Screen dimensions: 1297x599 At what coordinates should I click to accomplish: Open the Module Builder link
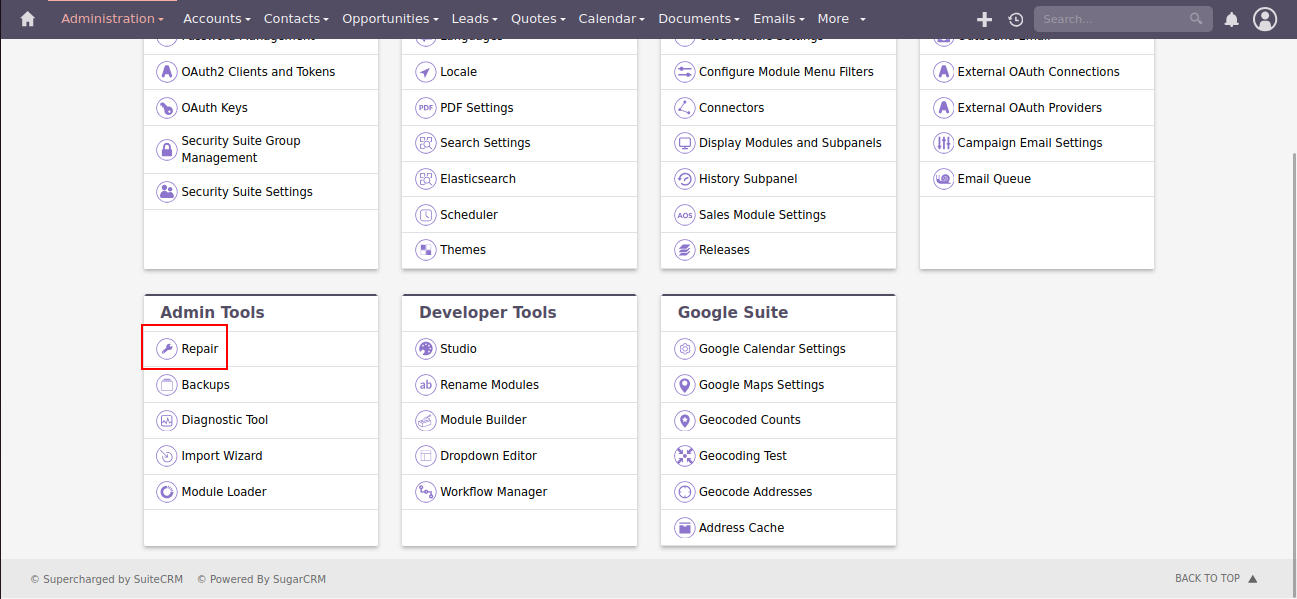[483, 420]
